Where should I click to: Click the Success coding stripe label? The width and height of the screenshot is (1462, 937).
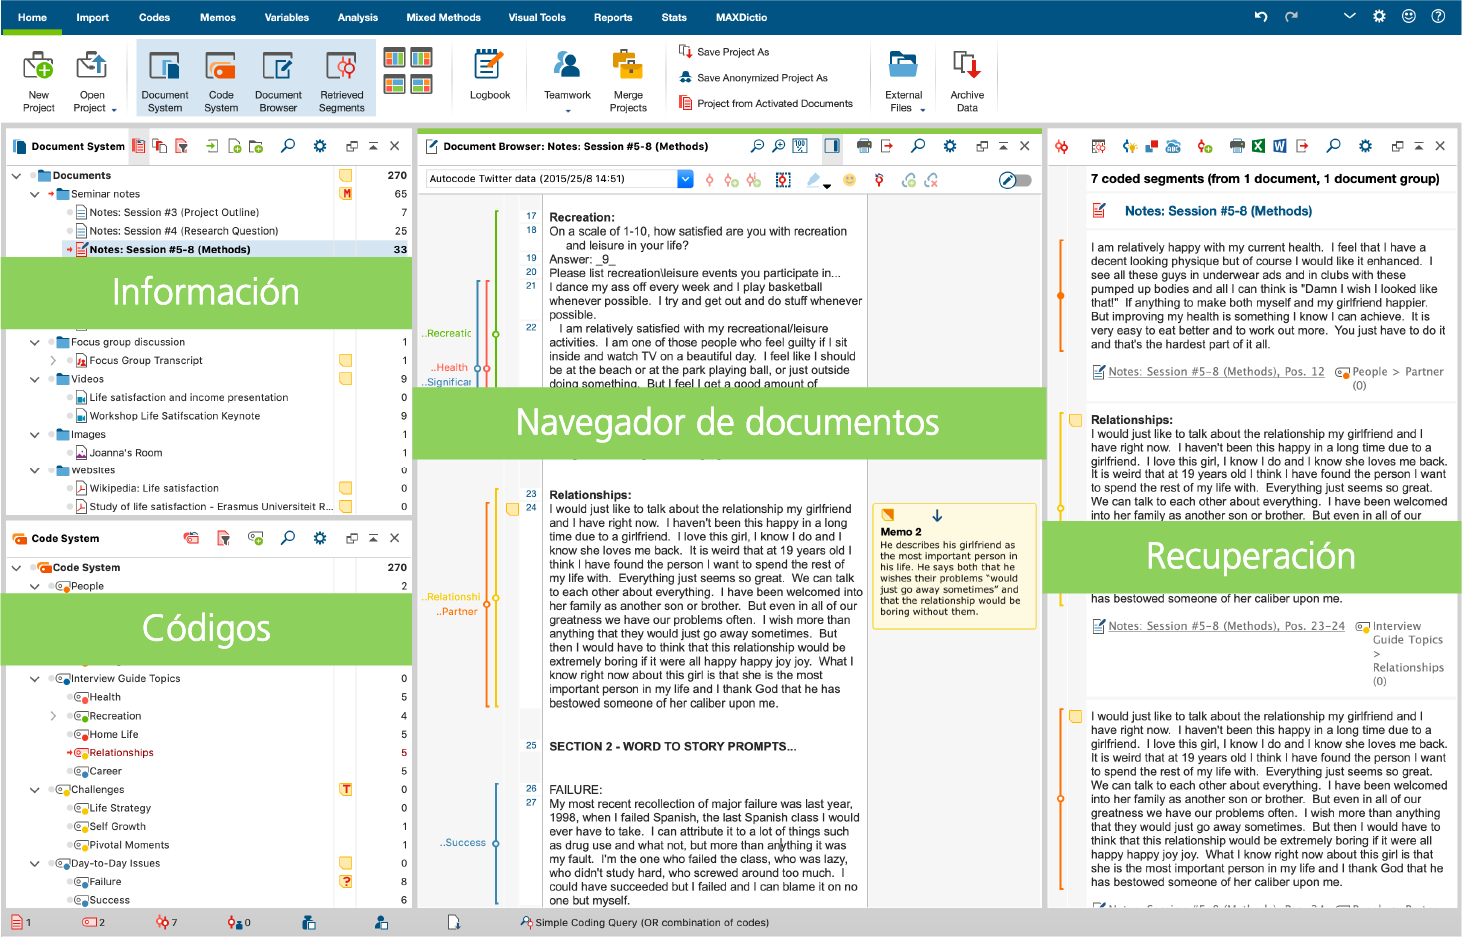(x=463, y=843)
